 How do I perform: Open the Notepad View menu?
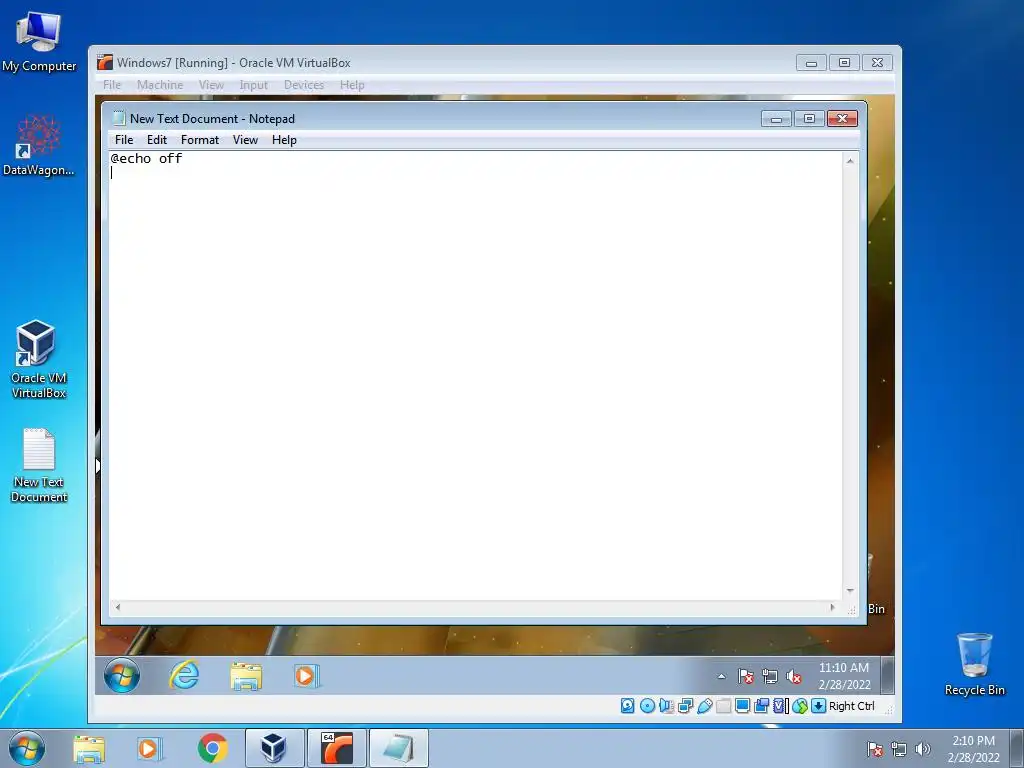coord(246,140)
